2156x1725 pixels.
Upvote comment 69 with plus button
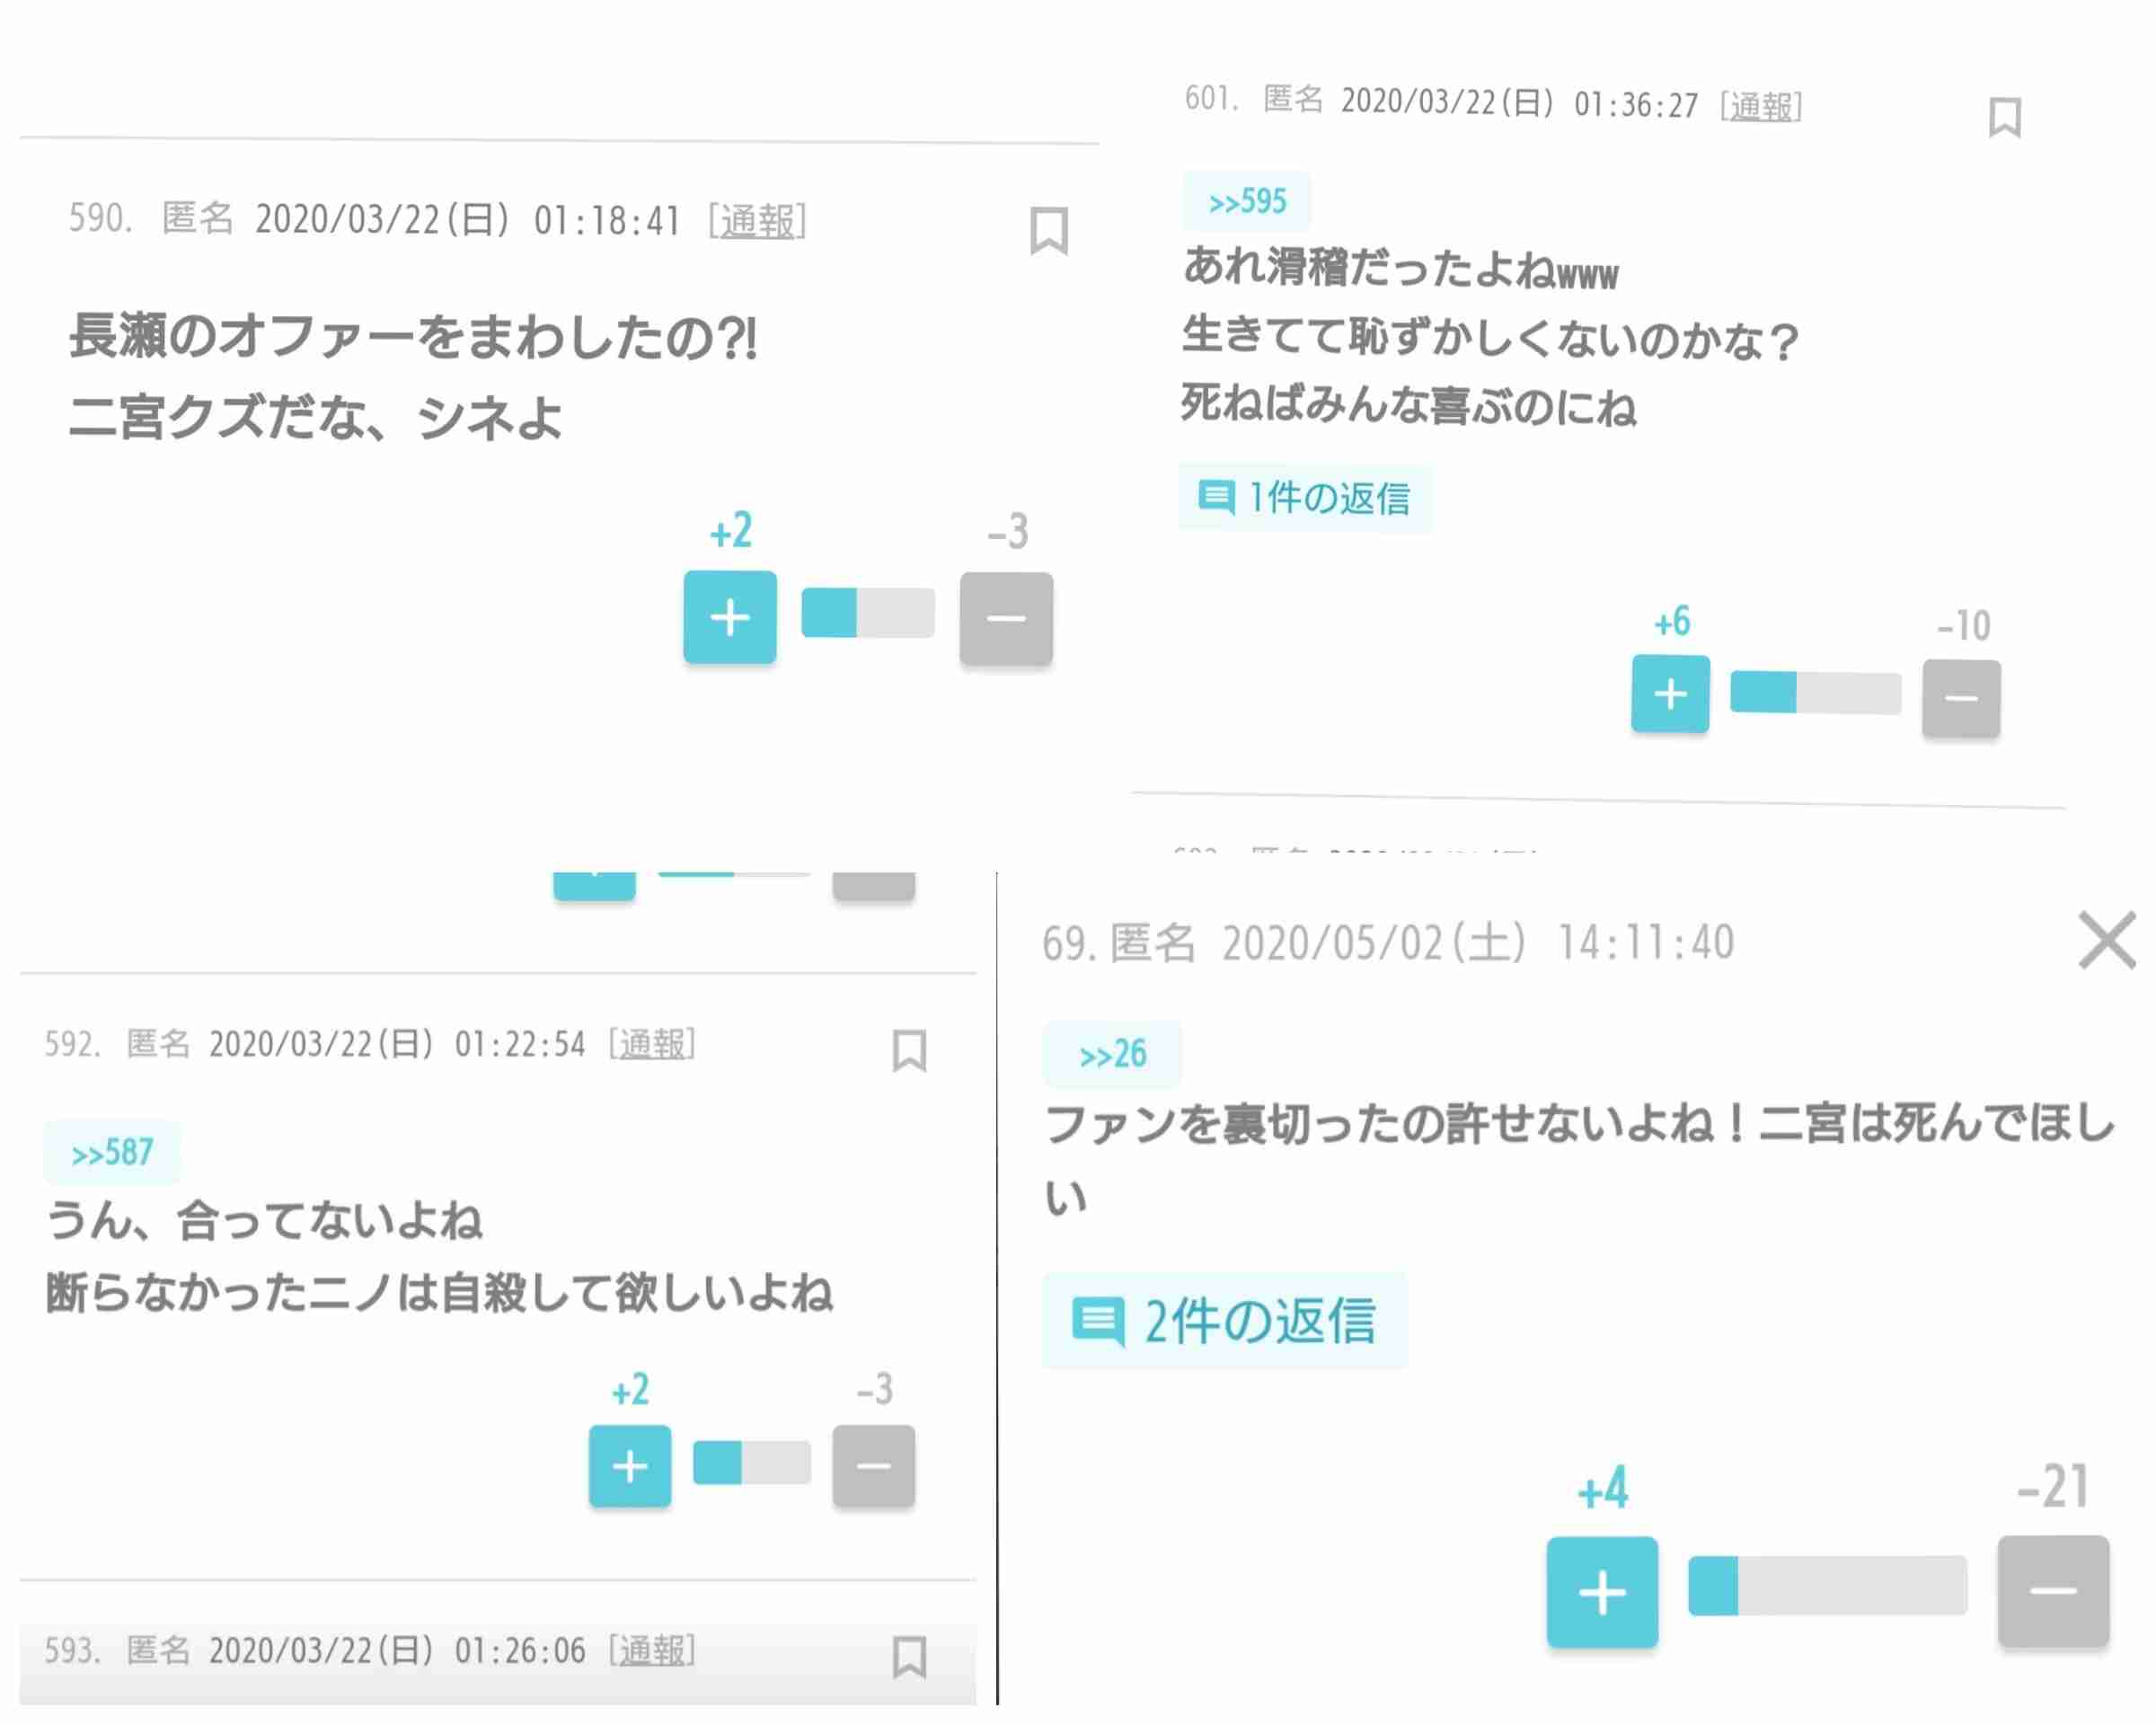(1602, 1592)
